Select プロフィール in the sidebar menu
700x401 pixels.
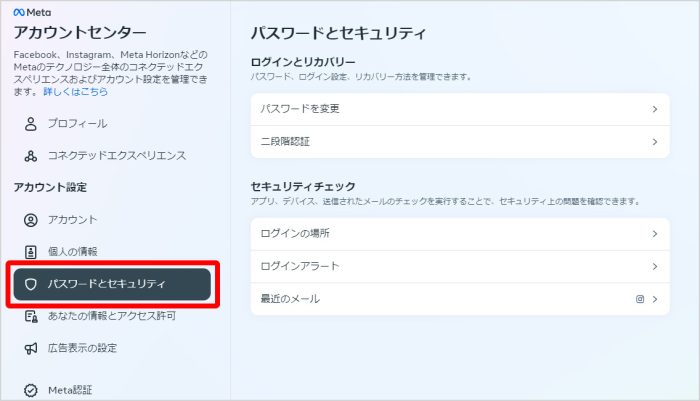pos(77,124)
